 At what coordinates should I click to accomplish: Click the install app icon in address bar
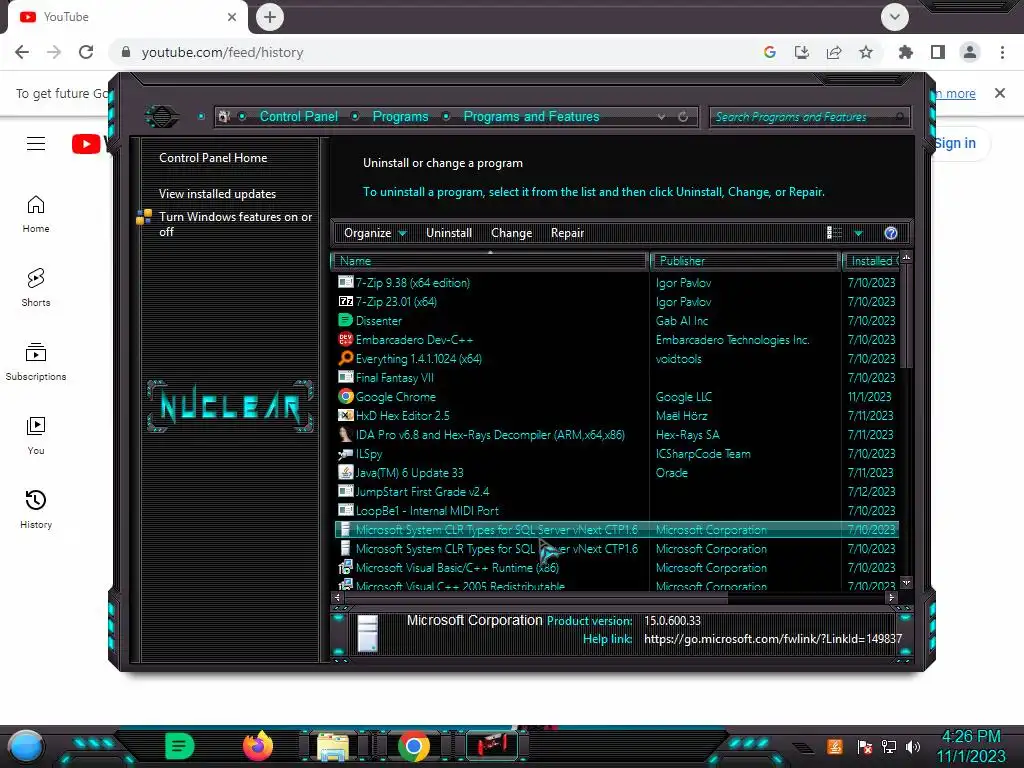802,52
